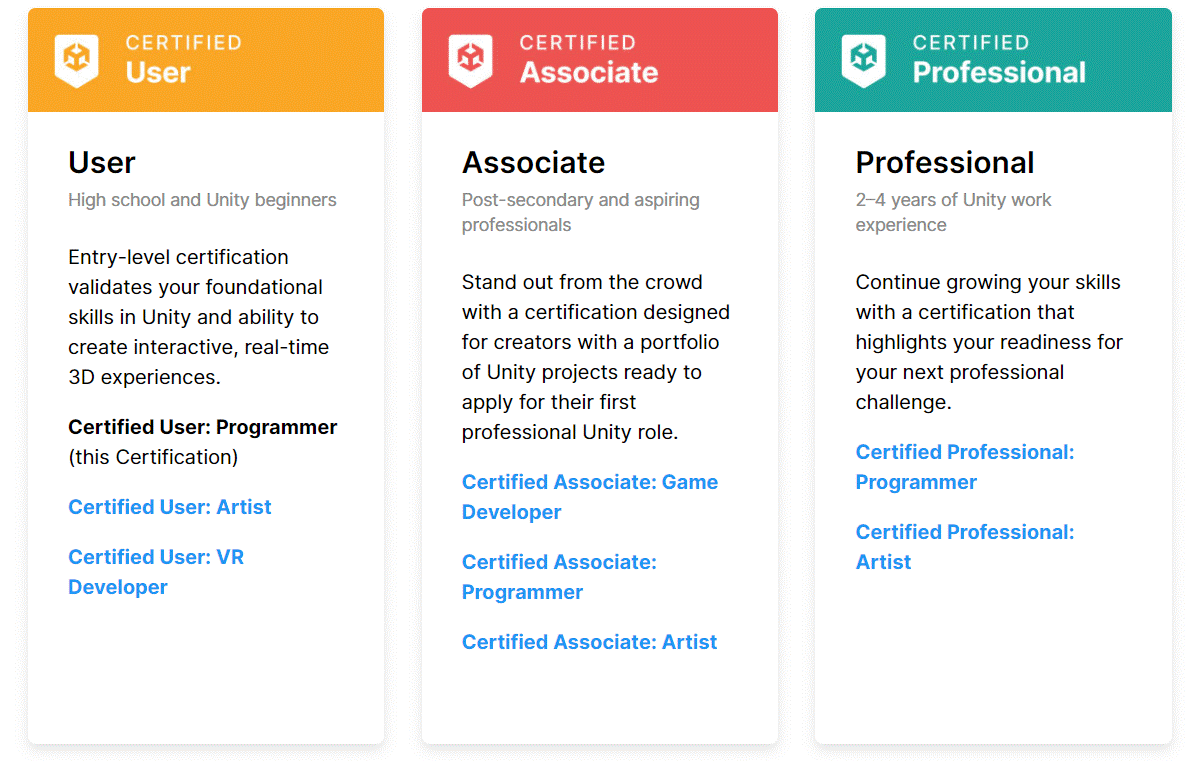This screenshot has width=1193, height=761.
Task: Open the Certified Associate: Programmer link
Action: tap(559, 577)
